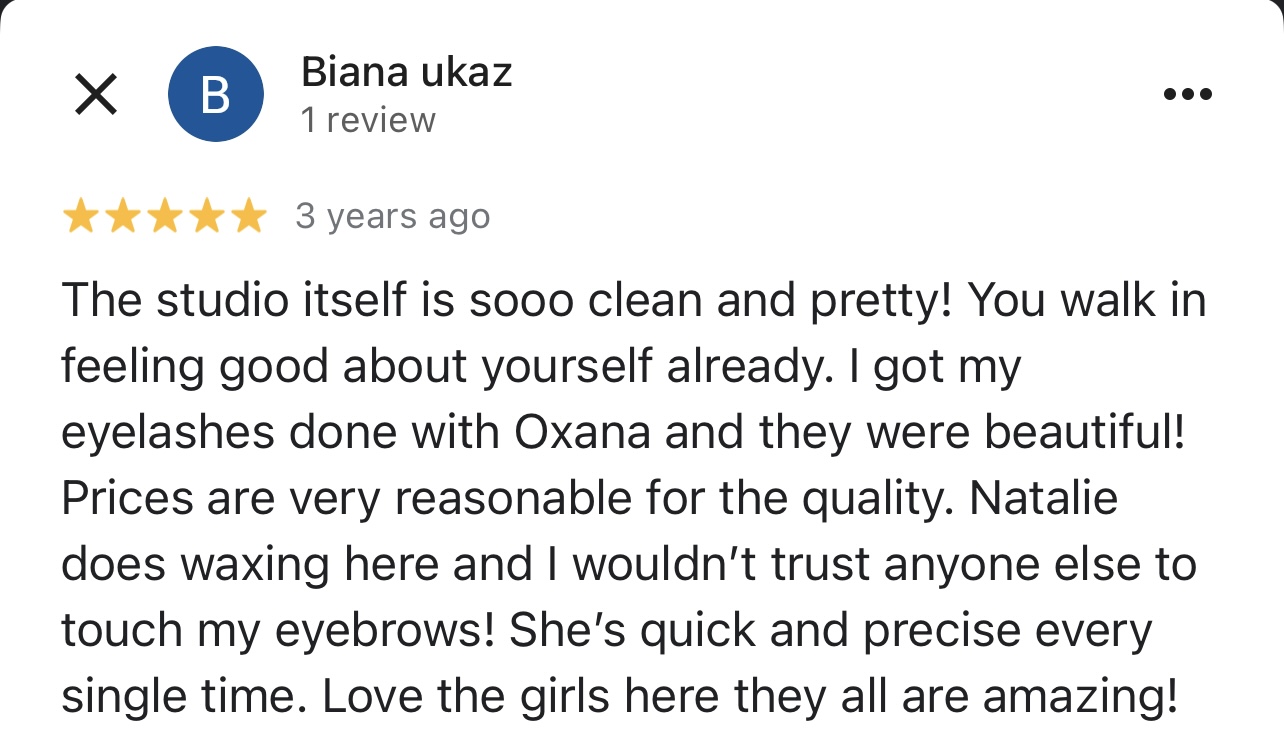Close the review with the X icon
This screenshot has height=754, width=1284.
tap(96, 95)
